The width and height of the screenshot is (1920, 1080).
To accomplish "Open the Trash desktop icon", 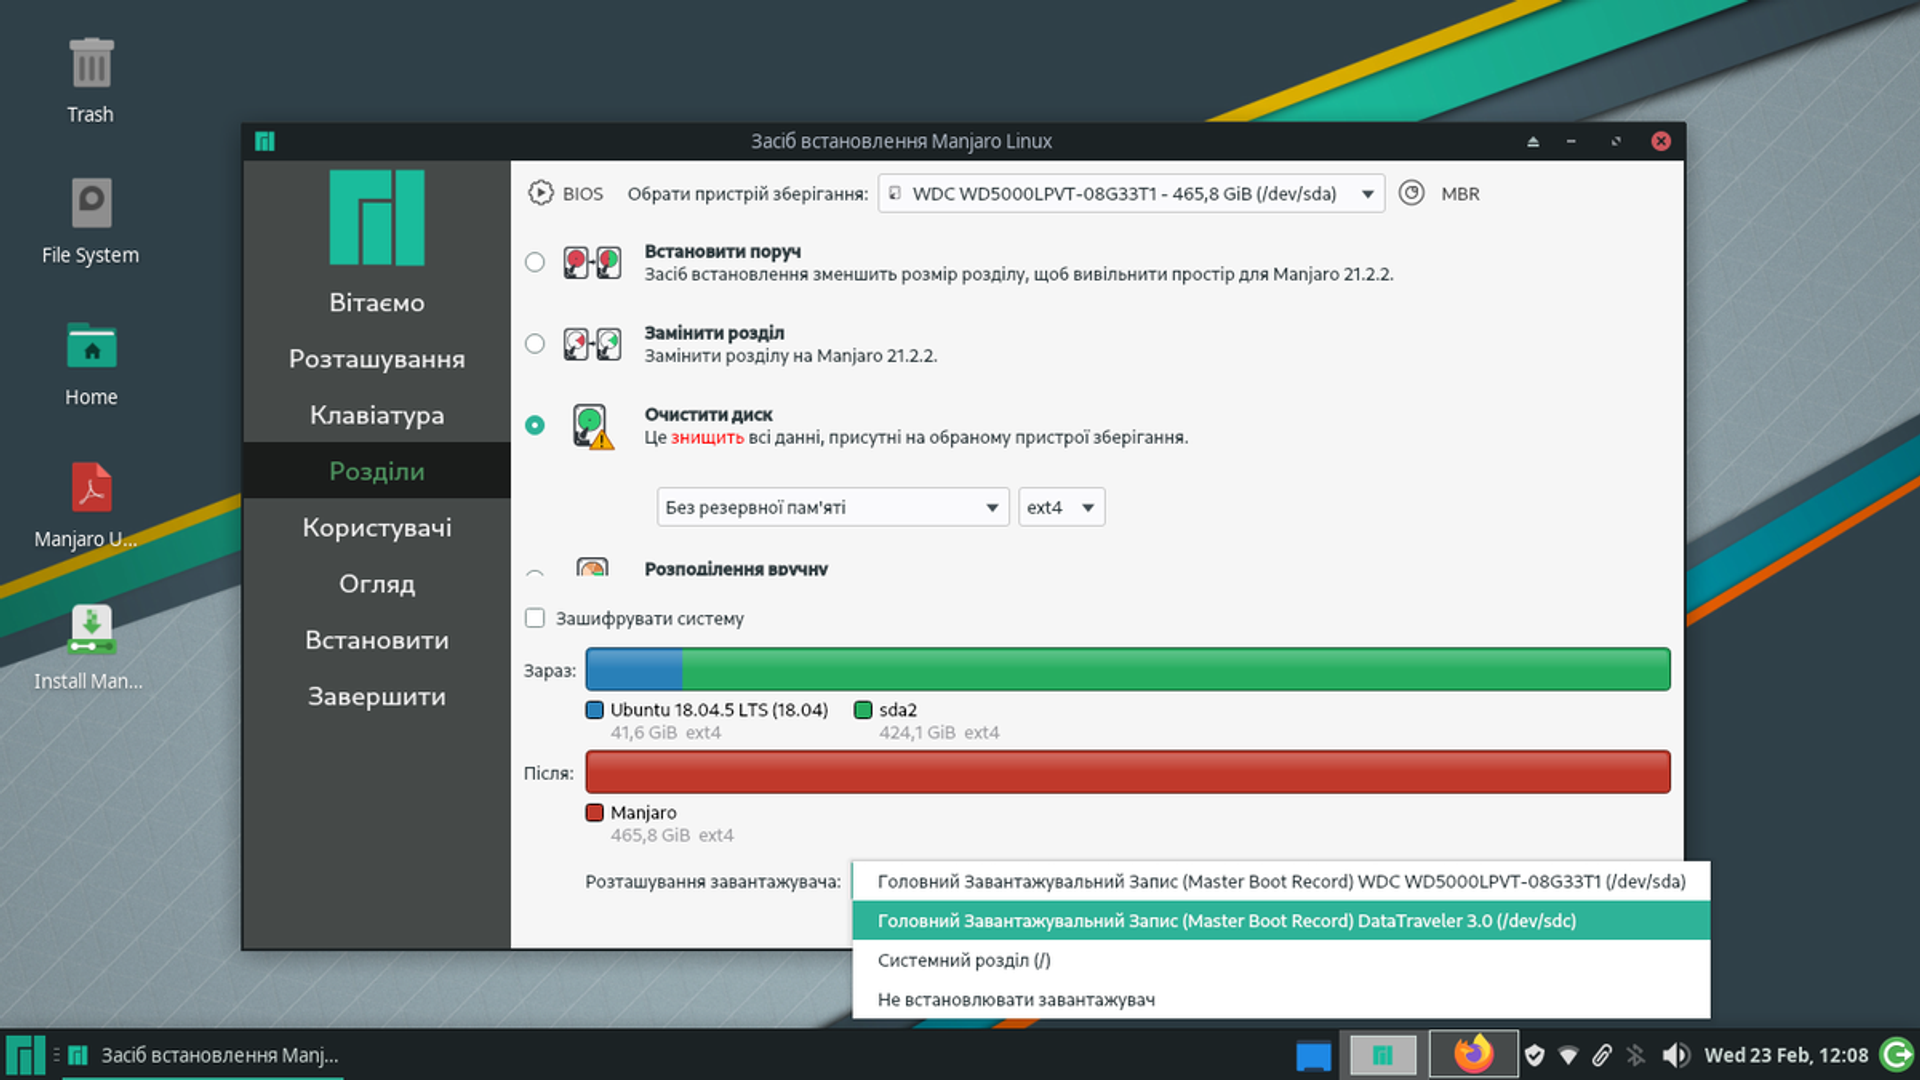I will pyautogui.click(x=91, y=80).
